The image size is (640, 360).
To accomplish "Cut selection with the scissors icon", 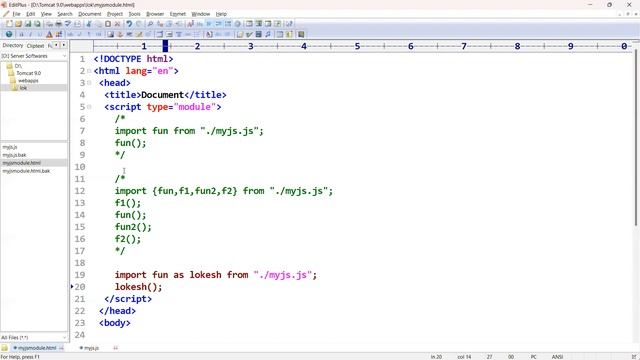I will point(89,24).
